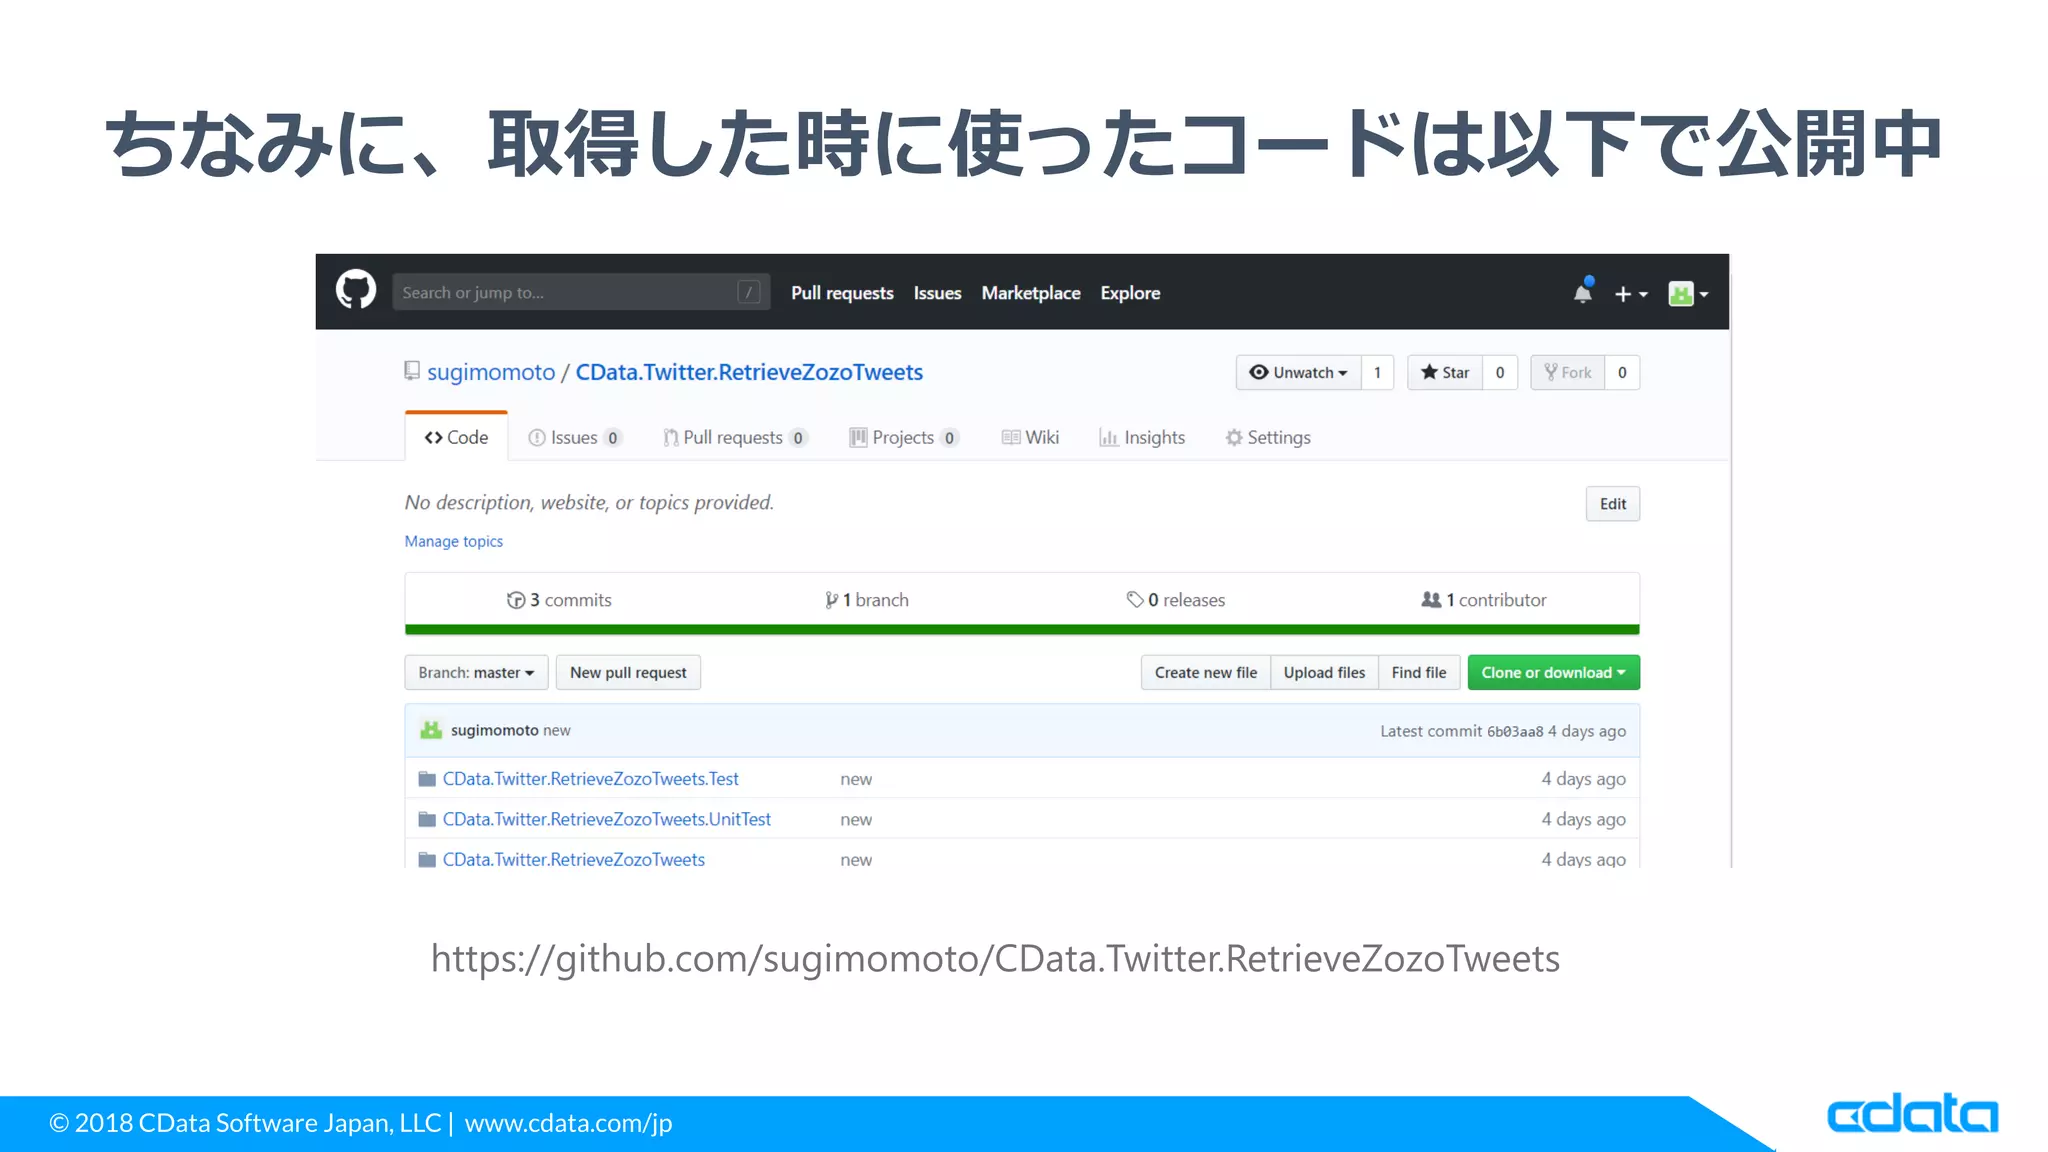Open sugimomoto author link in commit row
Viewport: 2048px width, 1152px height.
click(x=494, y=731)
